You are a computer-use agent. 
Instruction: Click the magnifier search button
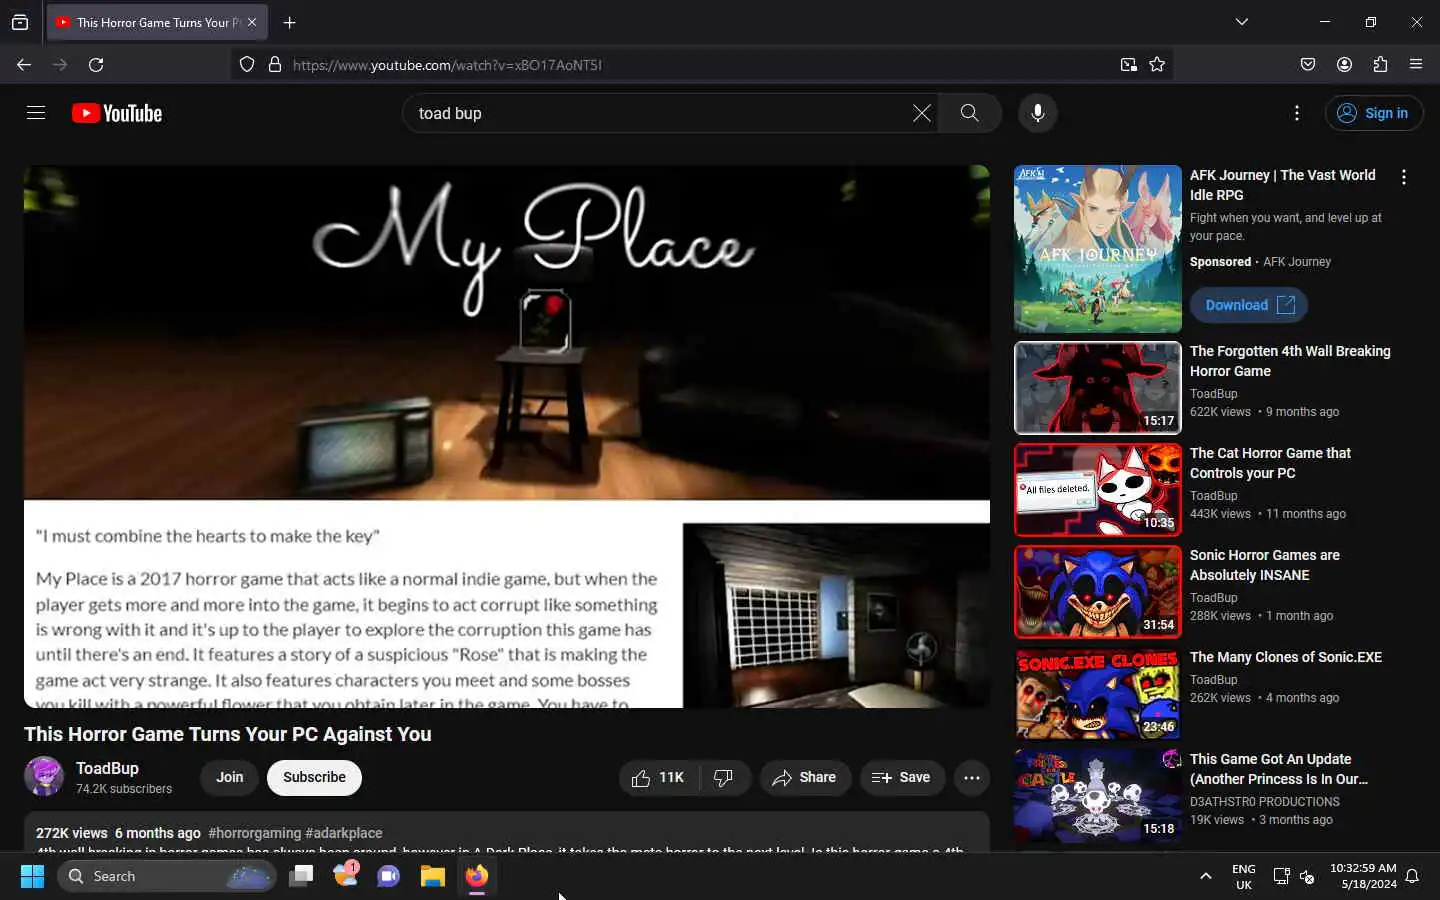(970, 113)
